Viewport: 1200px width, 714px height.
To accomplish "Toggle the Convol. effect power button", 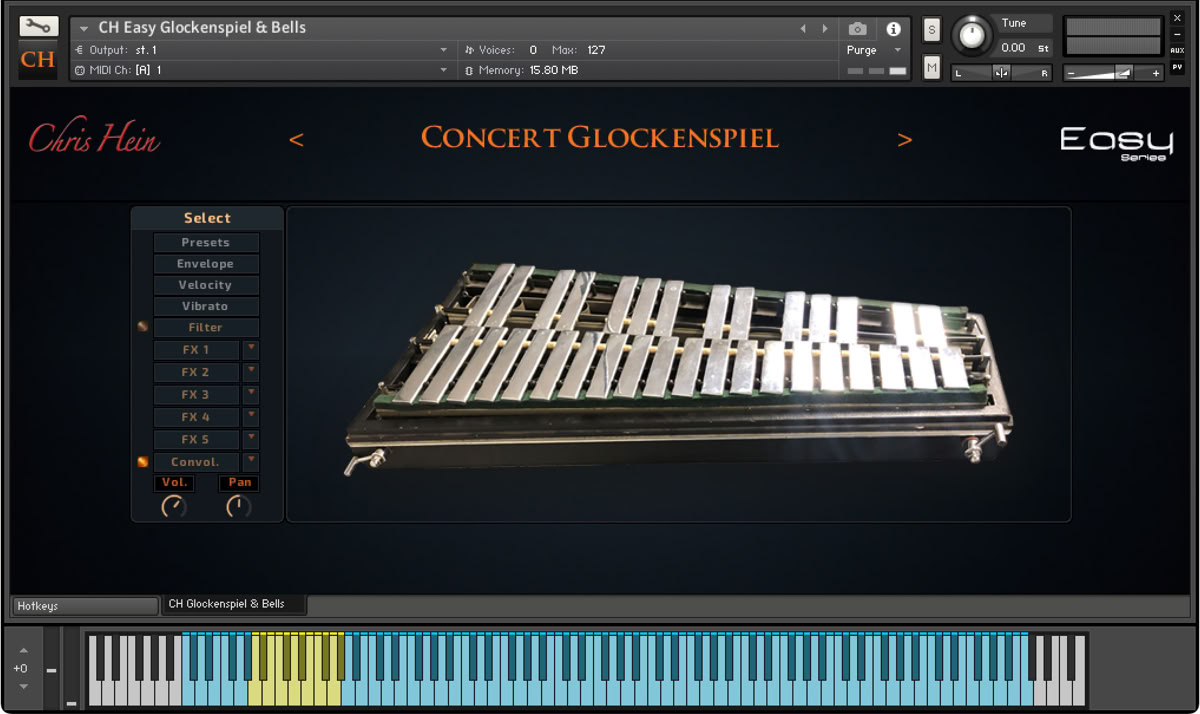I will point(142,462).
